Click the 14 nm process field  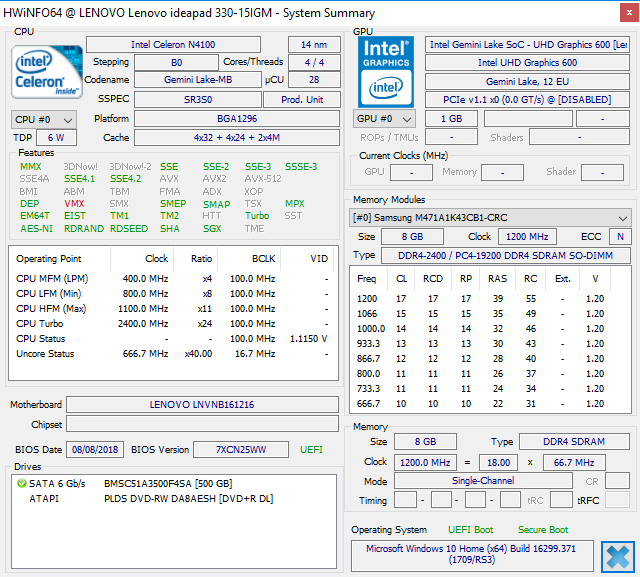[314, 44]
